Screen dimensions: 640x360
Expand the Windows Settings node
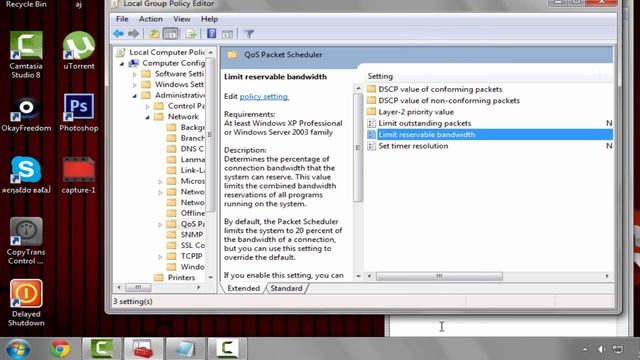(135, 85)
